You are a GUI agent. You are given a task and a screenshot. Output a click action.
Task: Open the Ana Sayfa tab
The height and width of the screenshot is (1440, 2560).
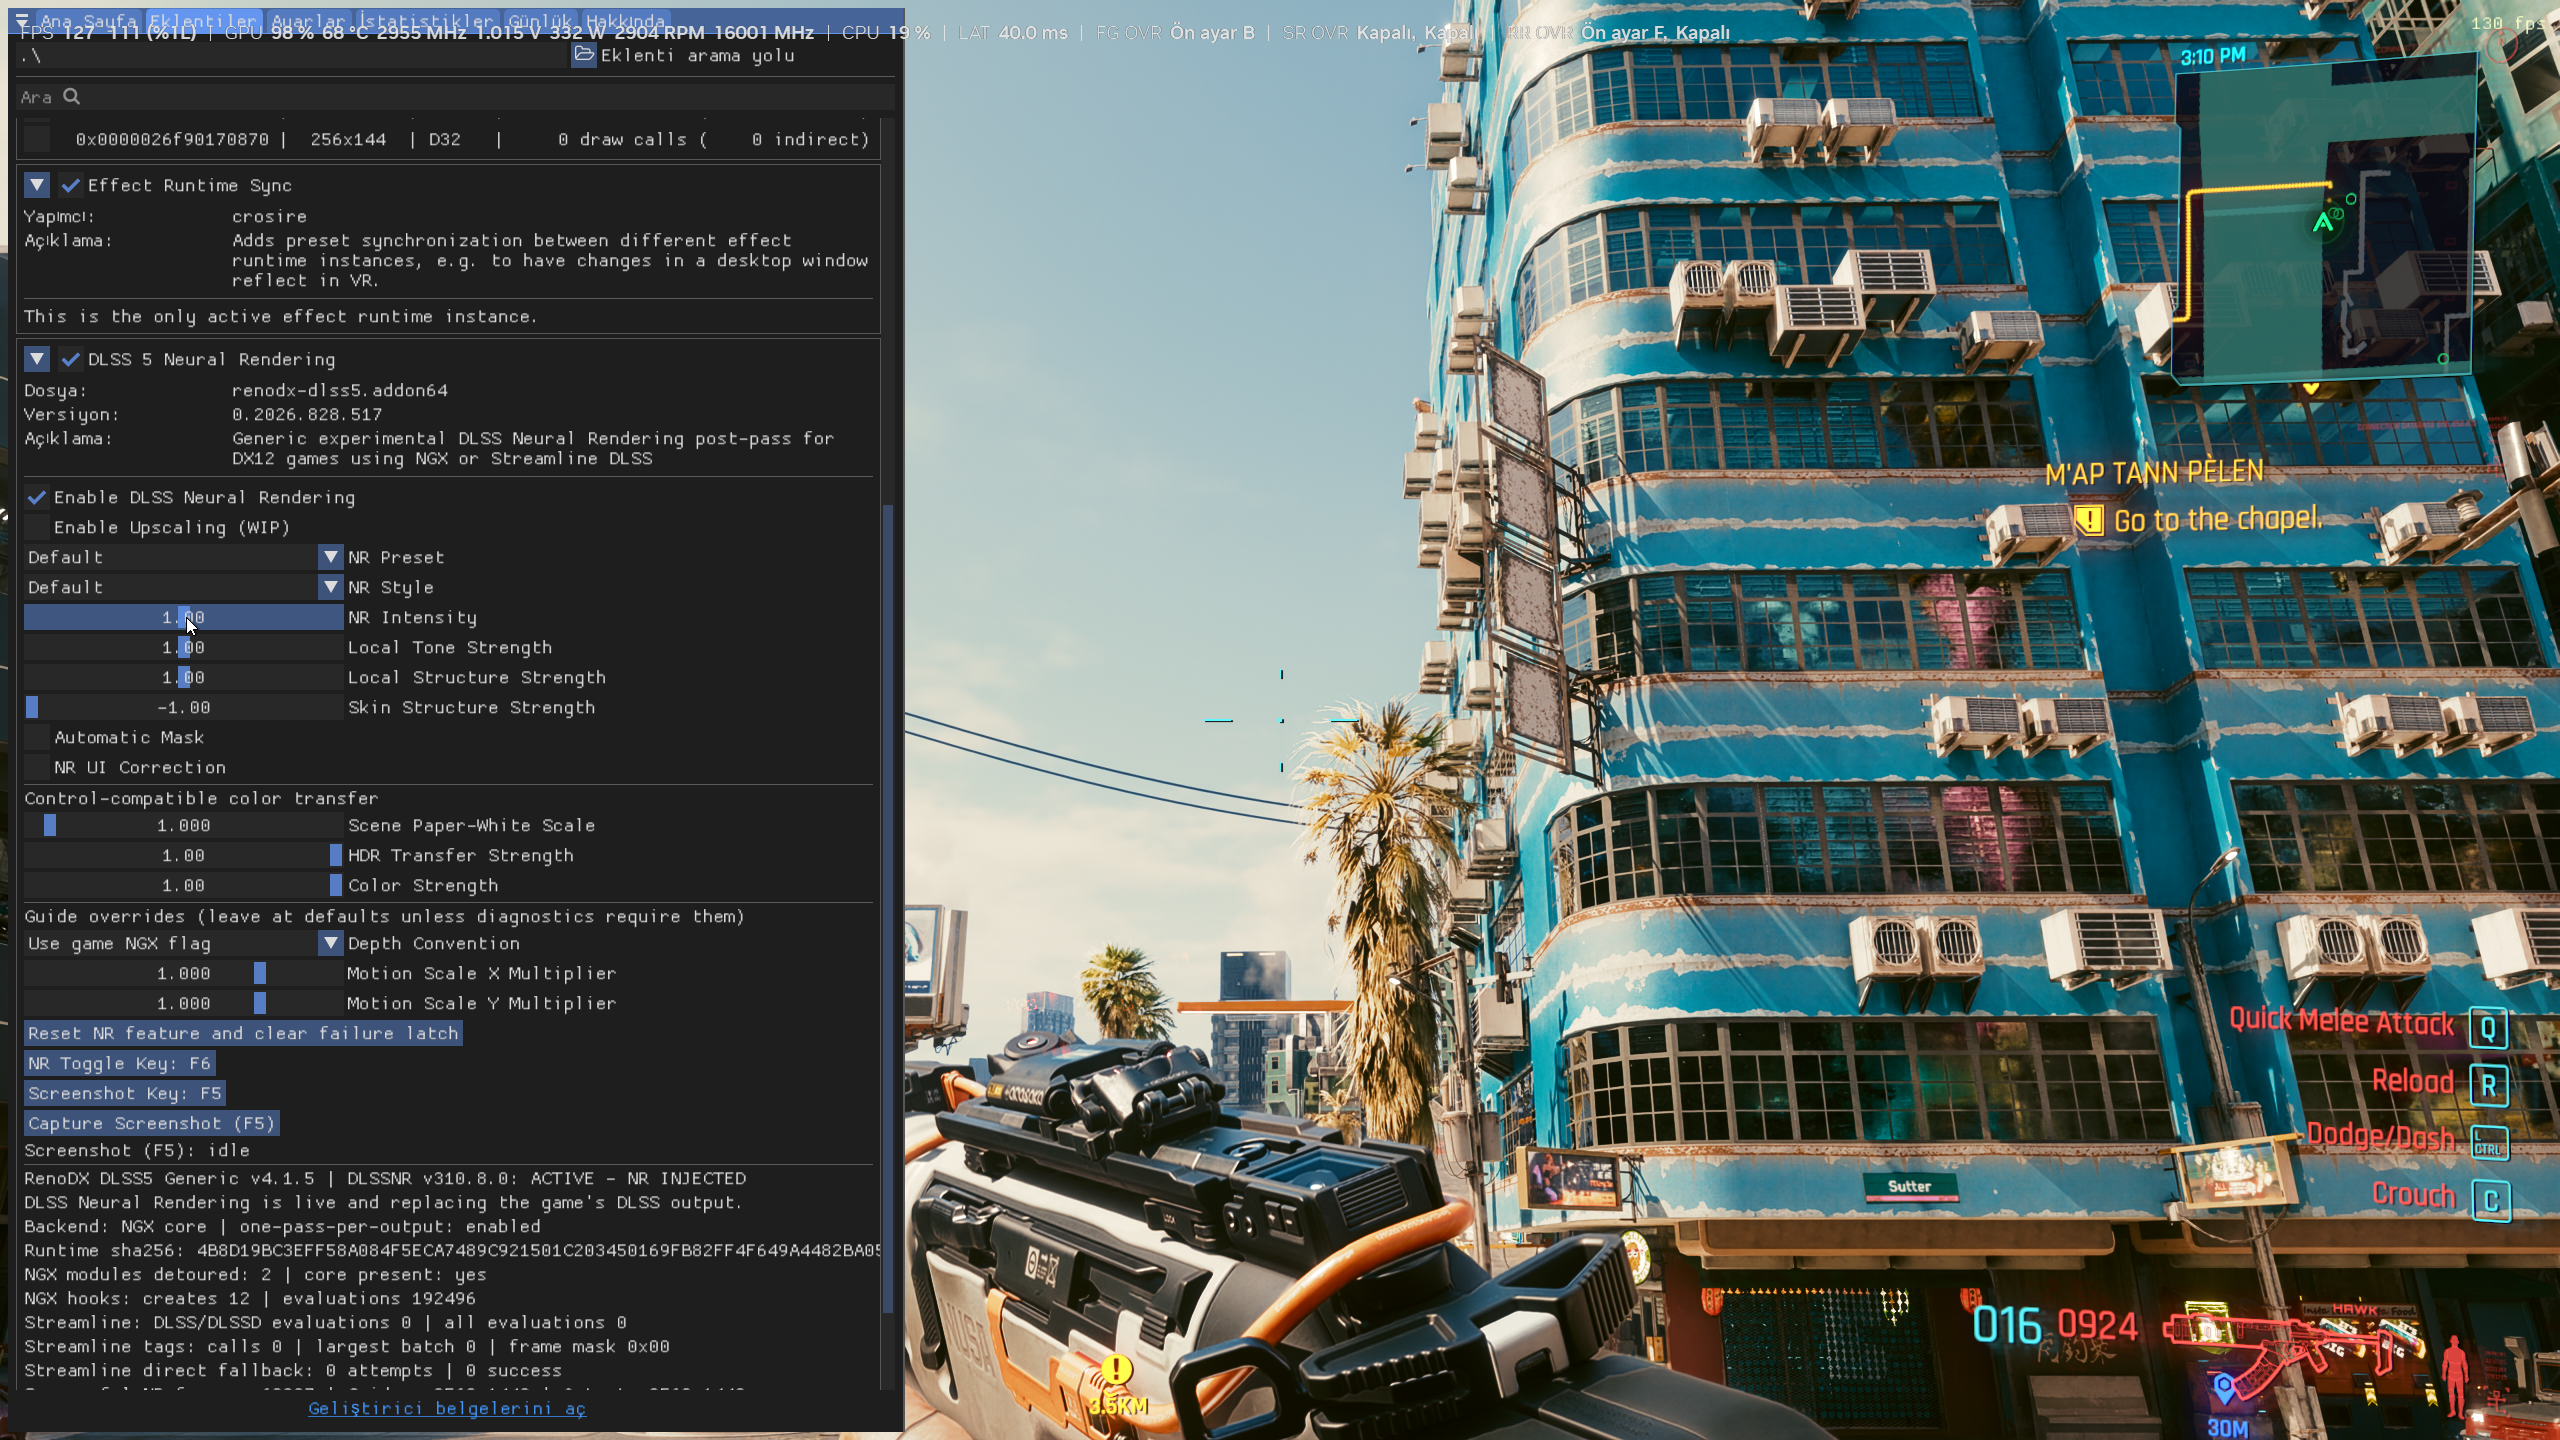point(88,20)
